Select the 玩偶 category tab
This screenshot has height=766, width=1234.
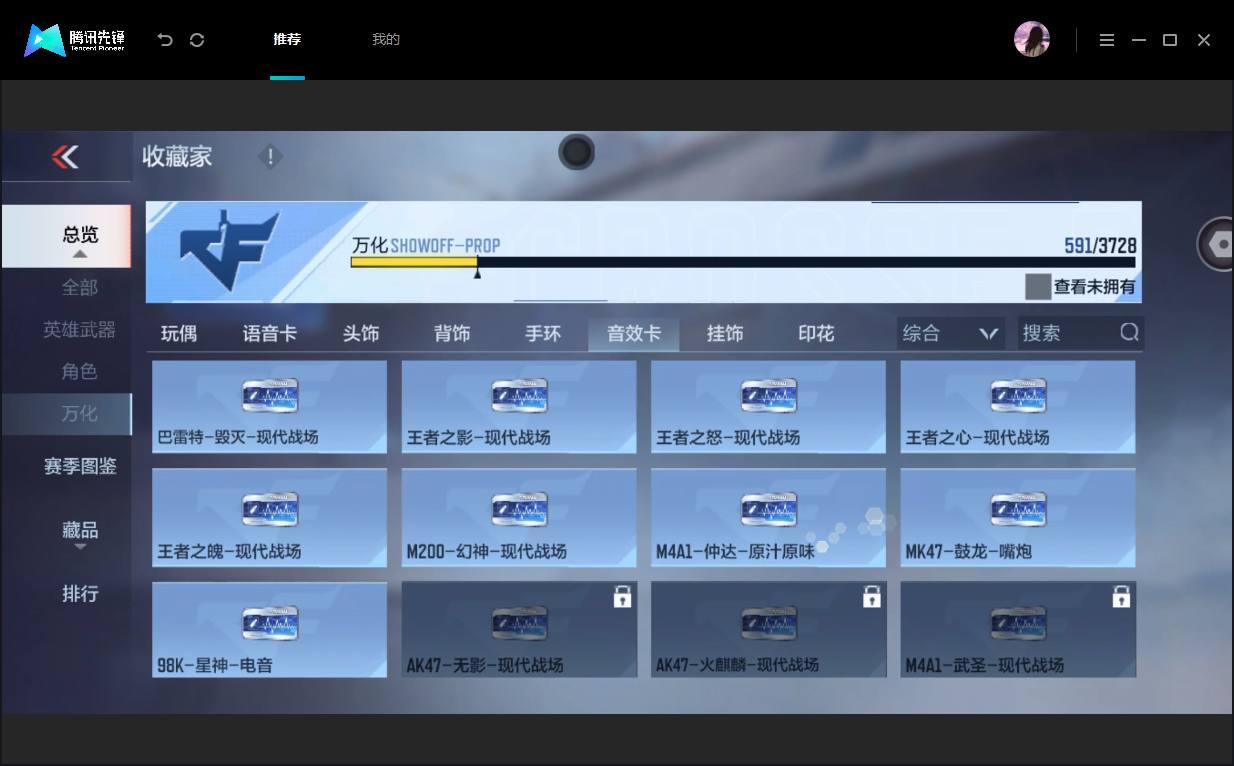click(179, 333)
